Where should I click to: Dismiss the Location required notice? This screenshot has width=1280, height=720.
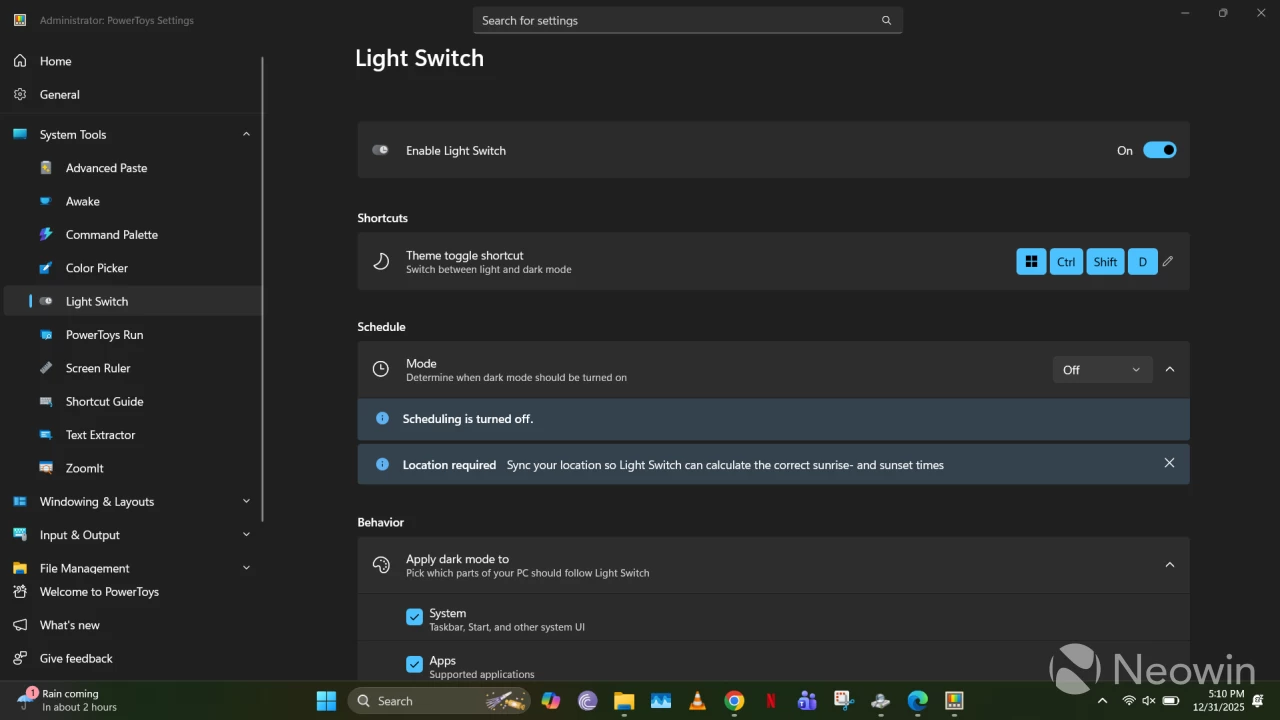1169,463
